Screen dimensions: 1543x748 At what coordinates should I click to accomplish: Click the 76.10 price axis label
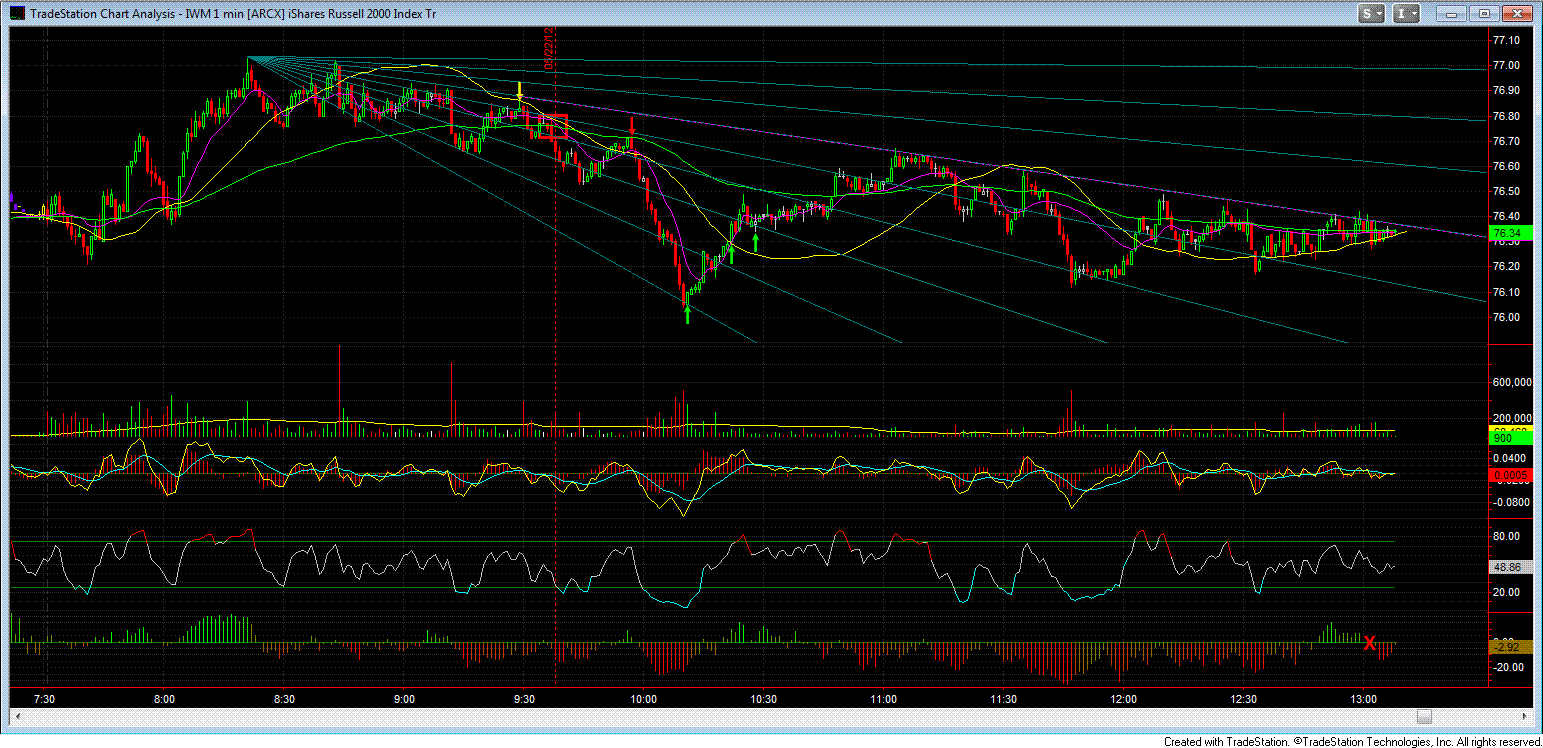(x=1506, y=292)
